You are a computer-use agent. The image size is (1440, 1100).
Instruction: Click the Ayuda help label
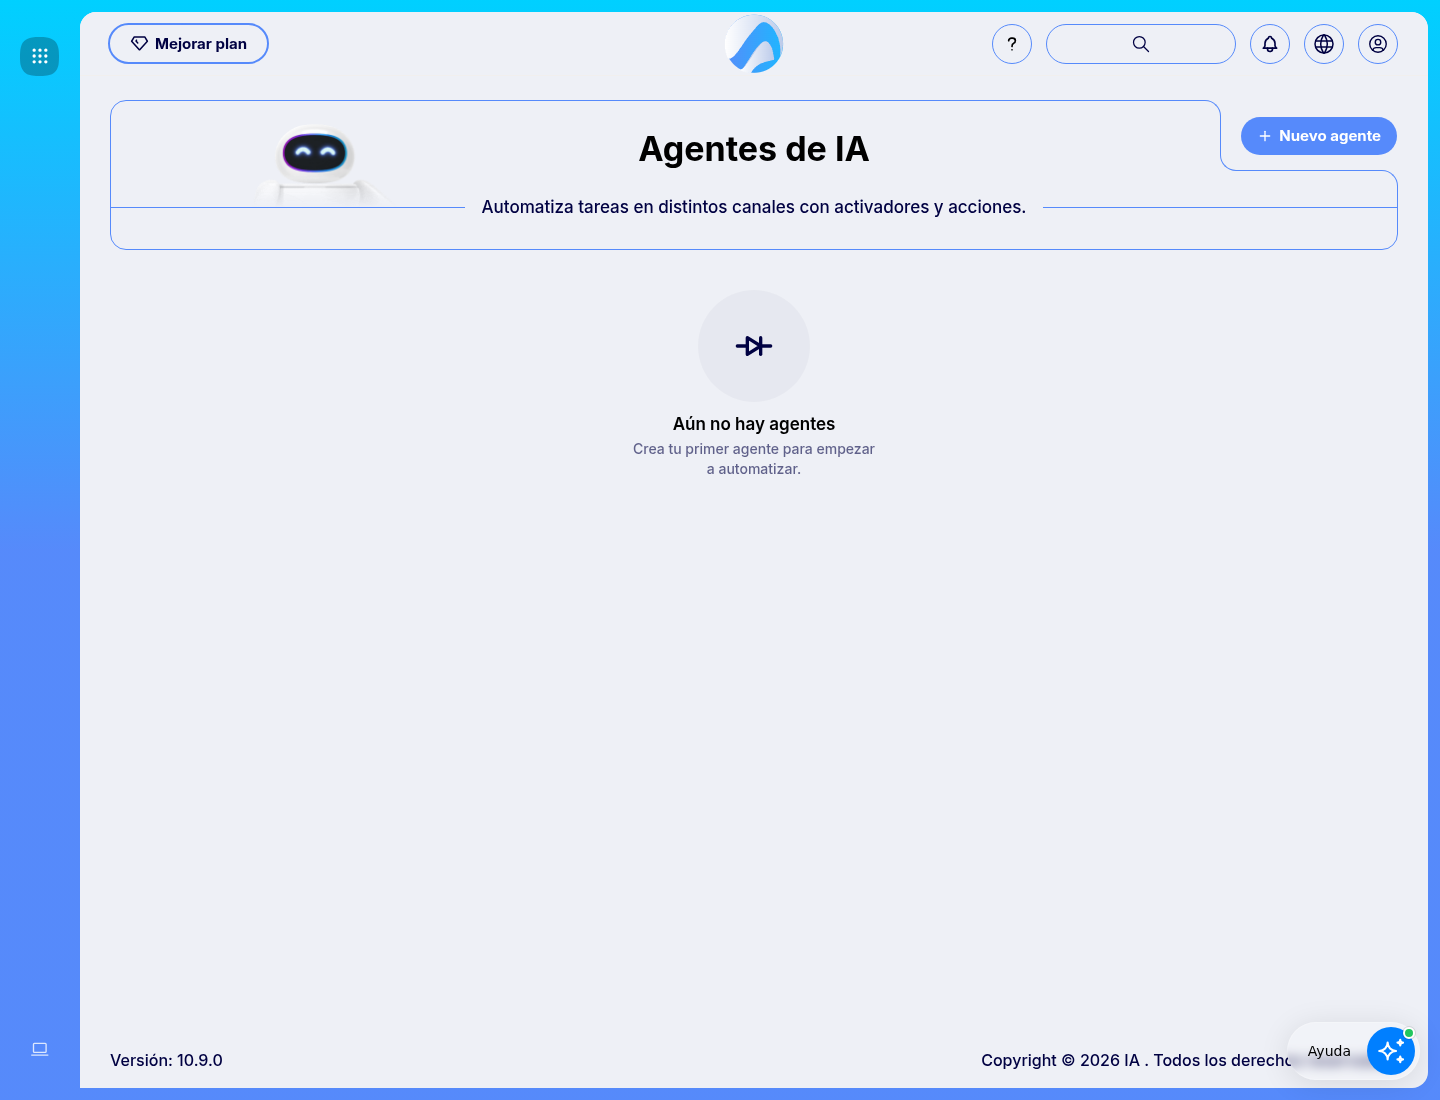click(x=1329, y=1051)
